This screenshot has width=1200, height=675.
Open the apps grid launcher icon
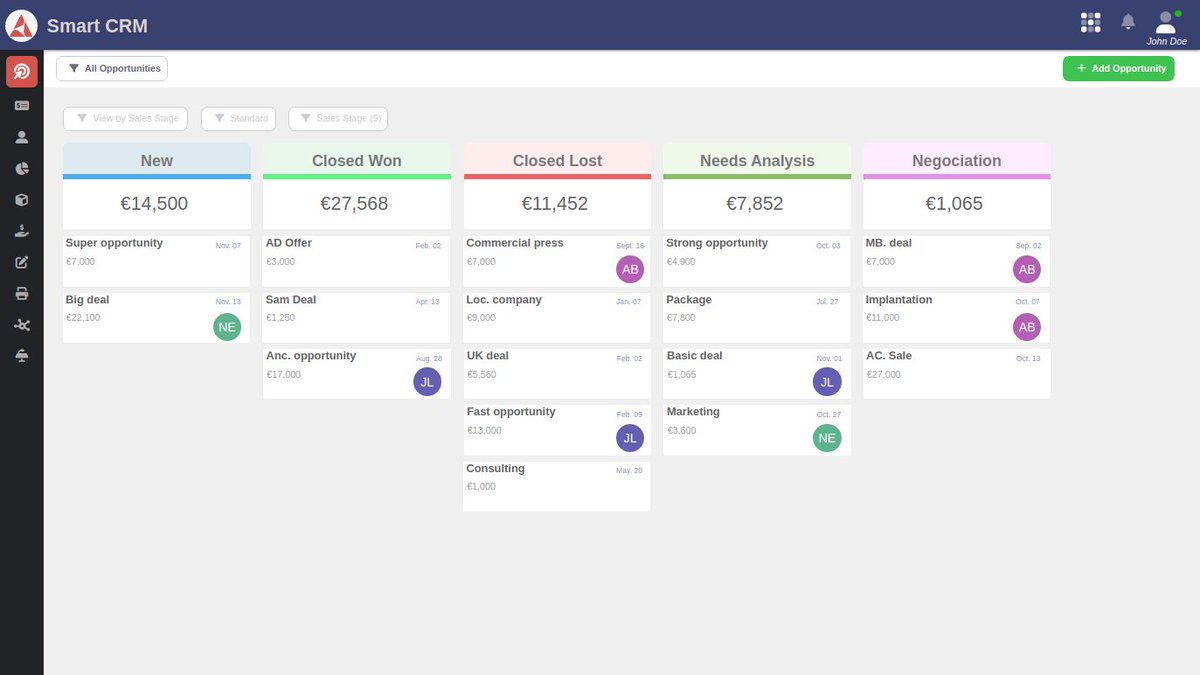click(1090, 20)
